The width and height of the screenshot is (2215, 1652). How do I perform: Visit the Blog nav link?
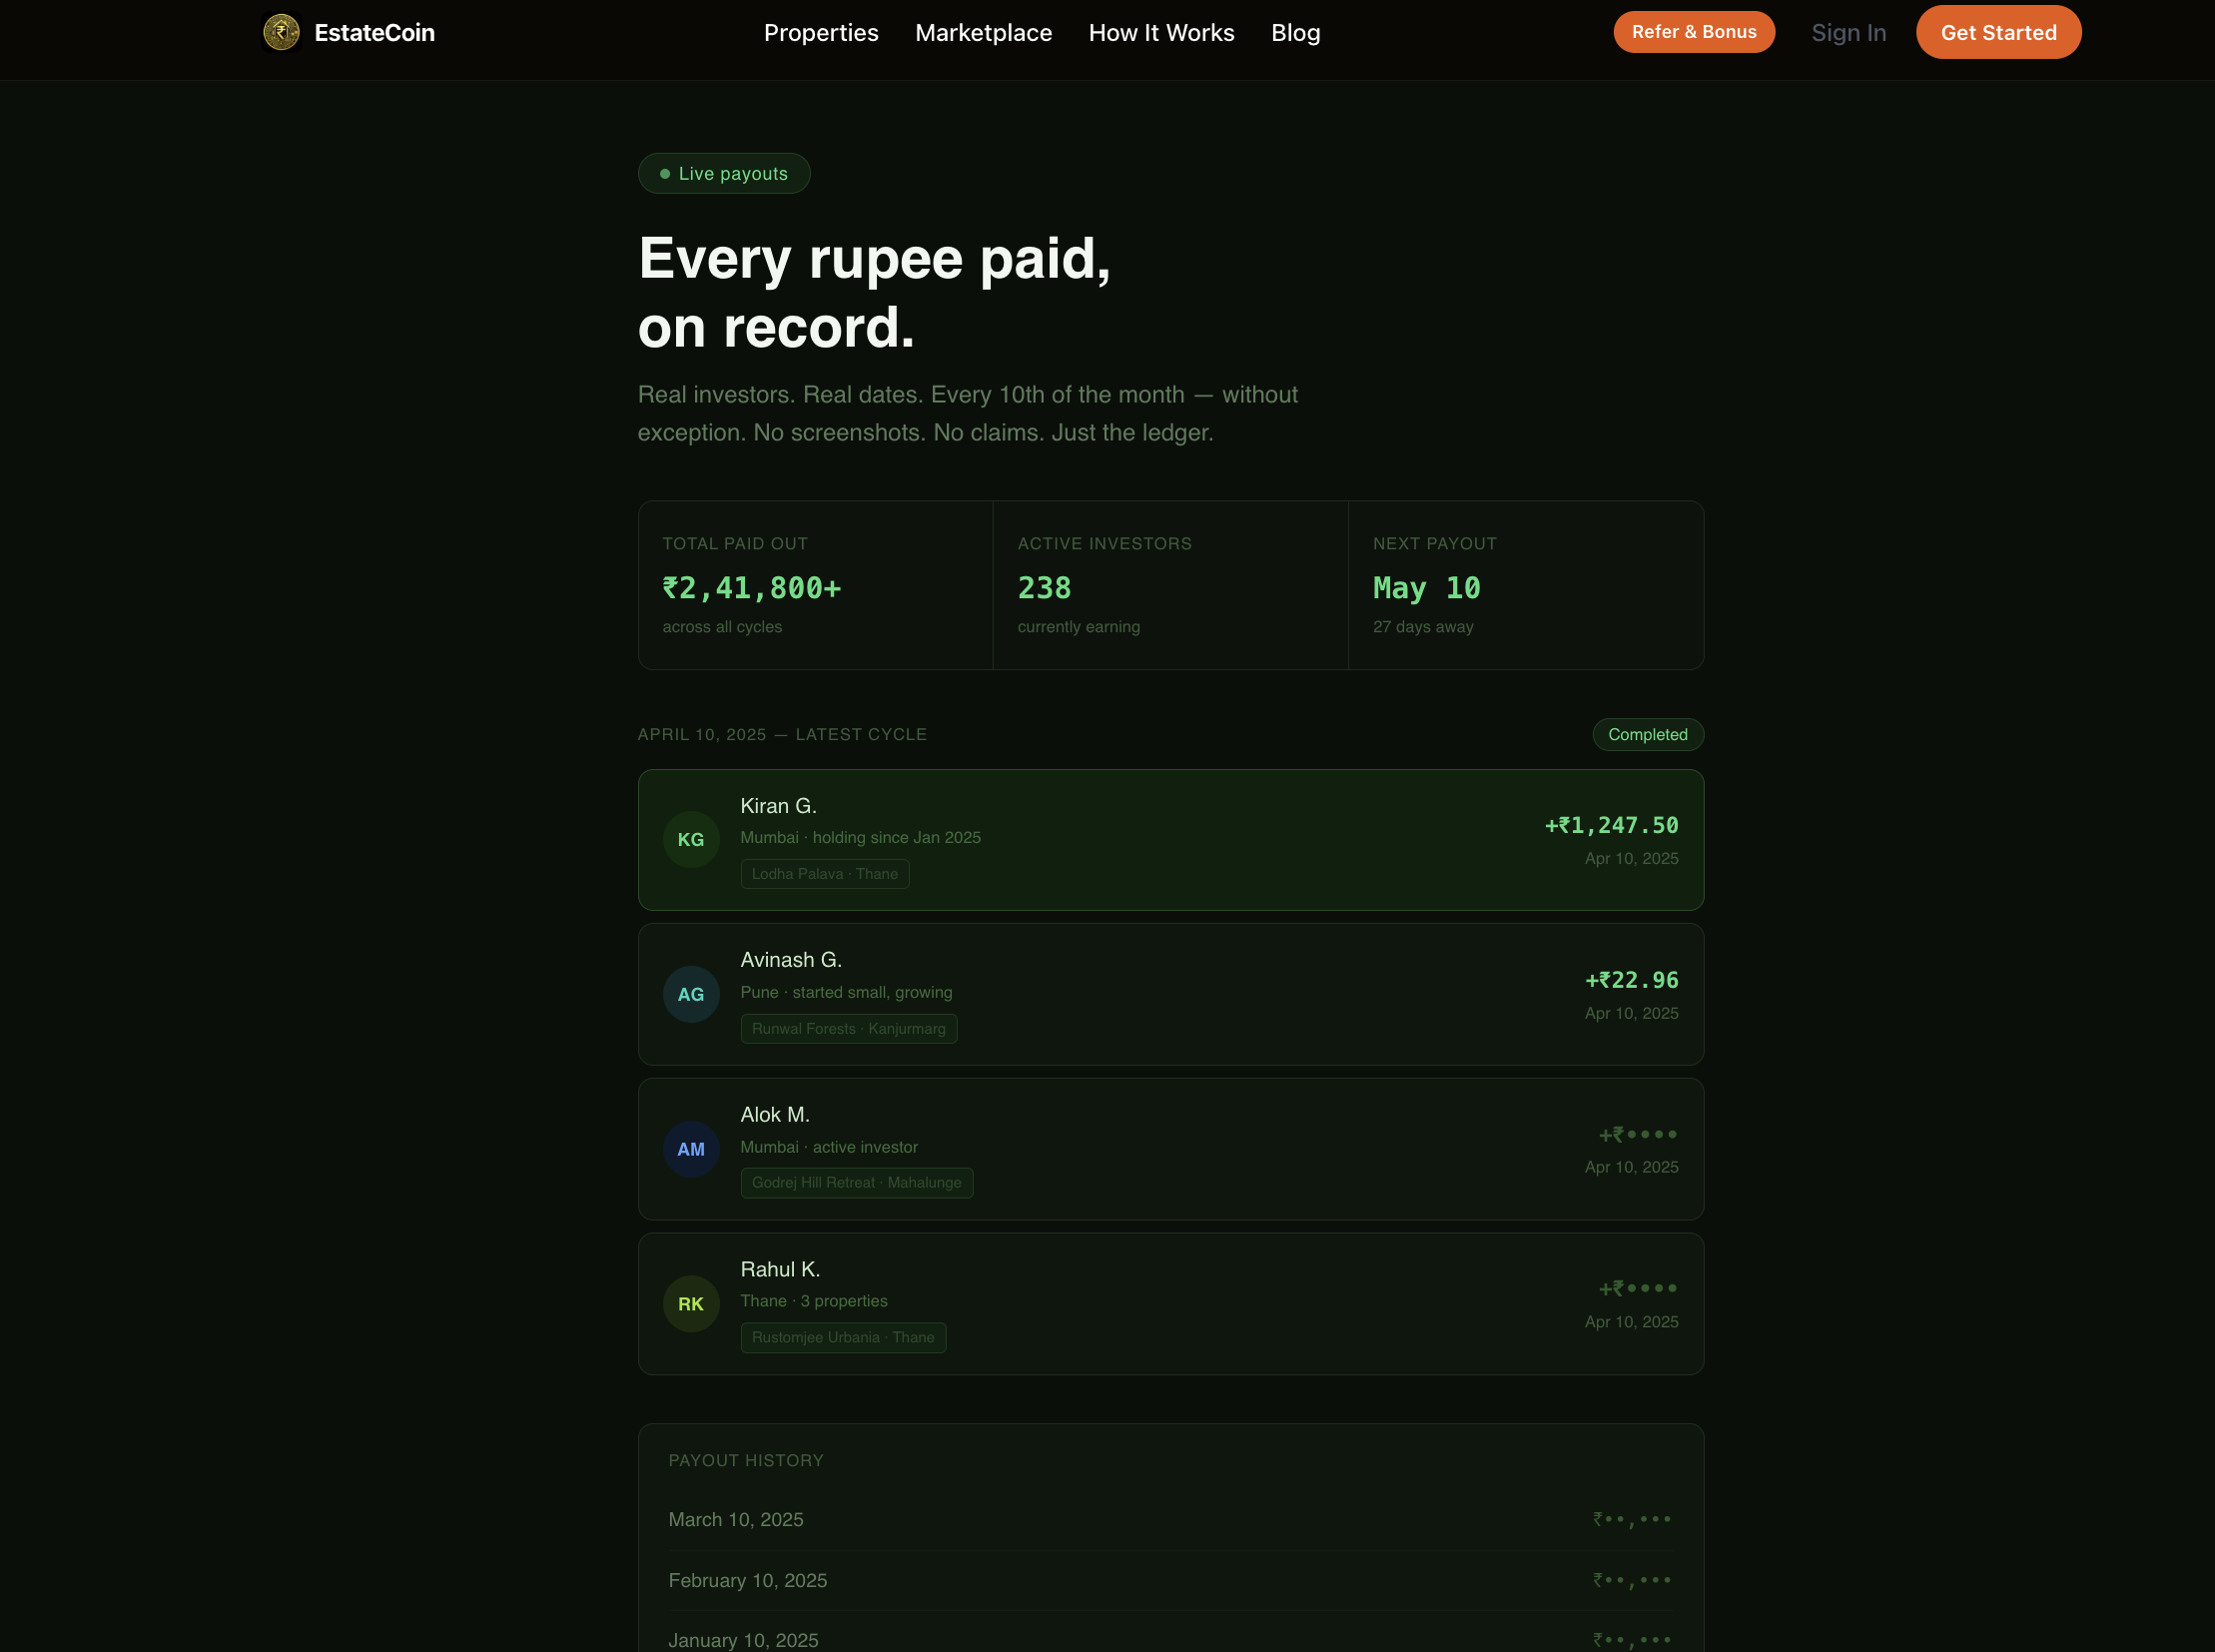tap(1295, 33)
